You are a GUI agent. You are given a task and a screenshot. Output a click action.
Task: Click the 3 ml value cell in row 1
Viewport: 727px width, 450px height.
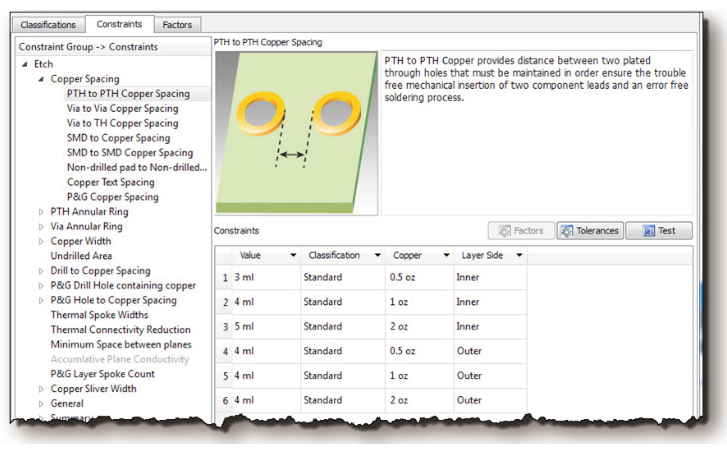point(265,277)
